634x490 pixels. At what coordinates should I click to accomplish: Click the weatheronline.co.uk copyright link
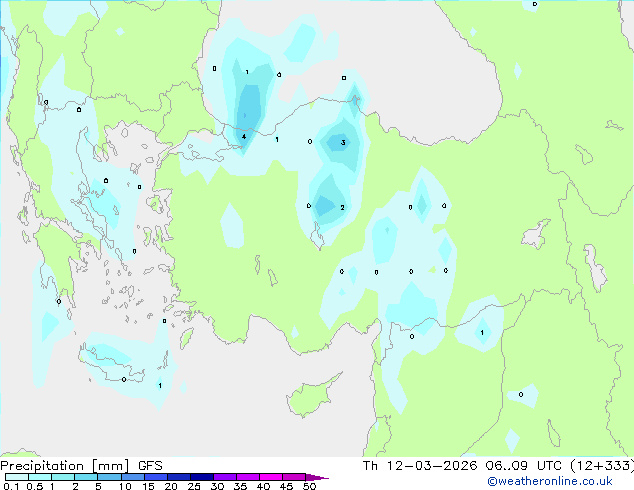pos(550,481)
